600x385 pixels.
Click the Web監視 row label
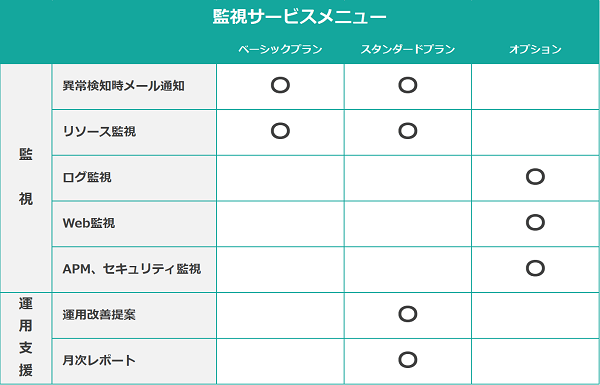(x=89, y=223)
